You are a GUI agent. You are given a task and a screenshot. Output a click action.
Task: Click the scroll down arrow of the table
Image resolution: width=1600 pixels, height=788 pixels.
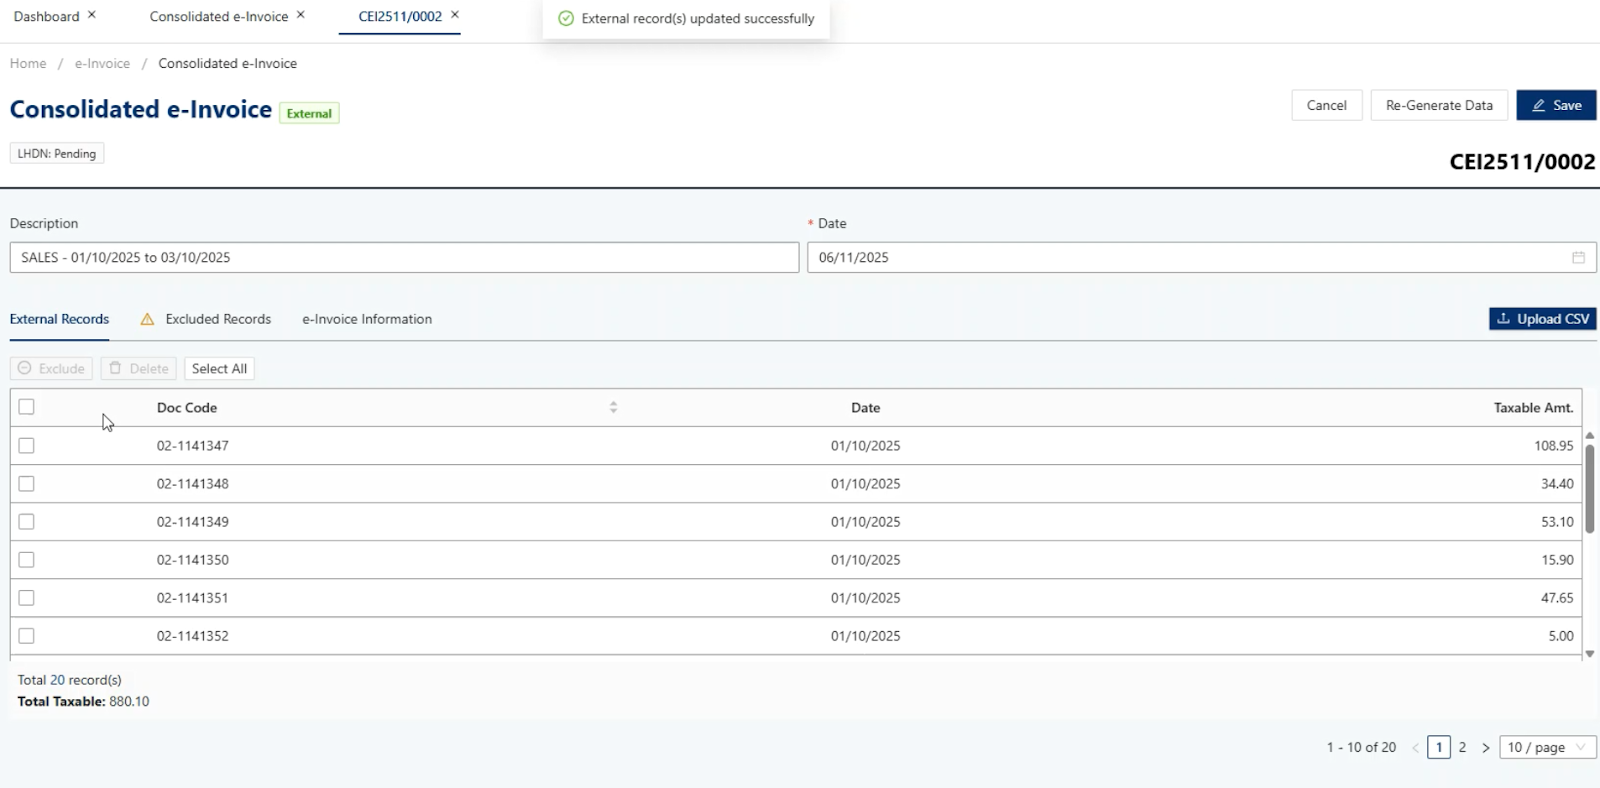(1590, 654)
